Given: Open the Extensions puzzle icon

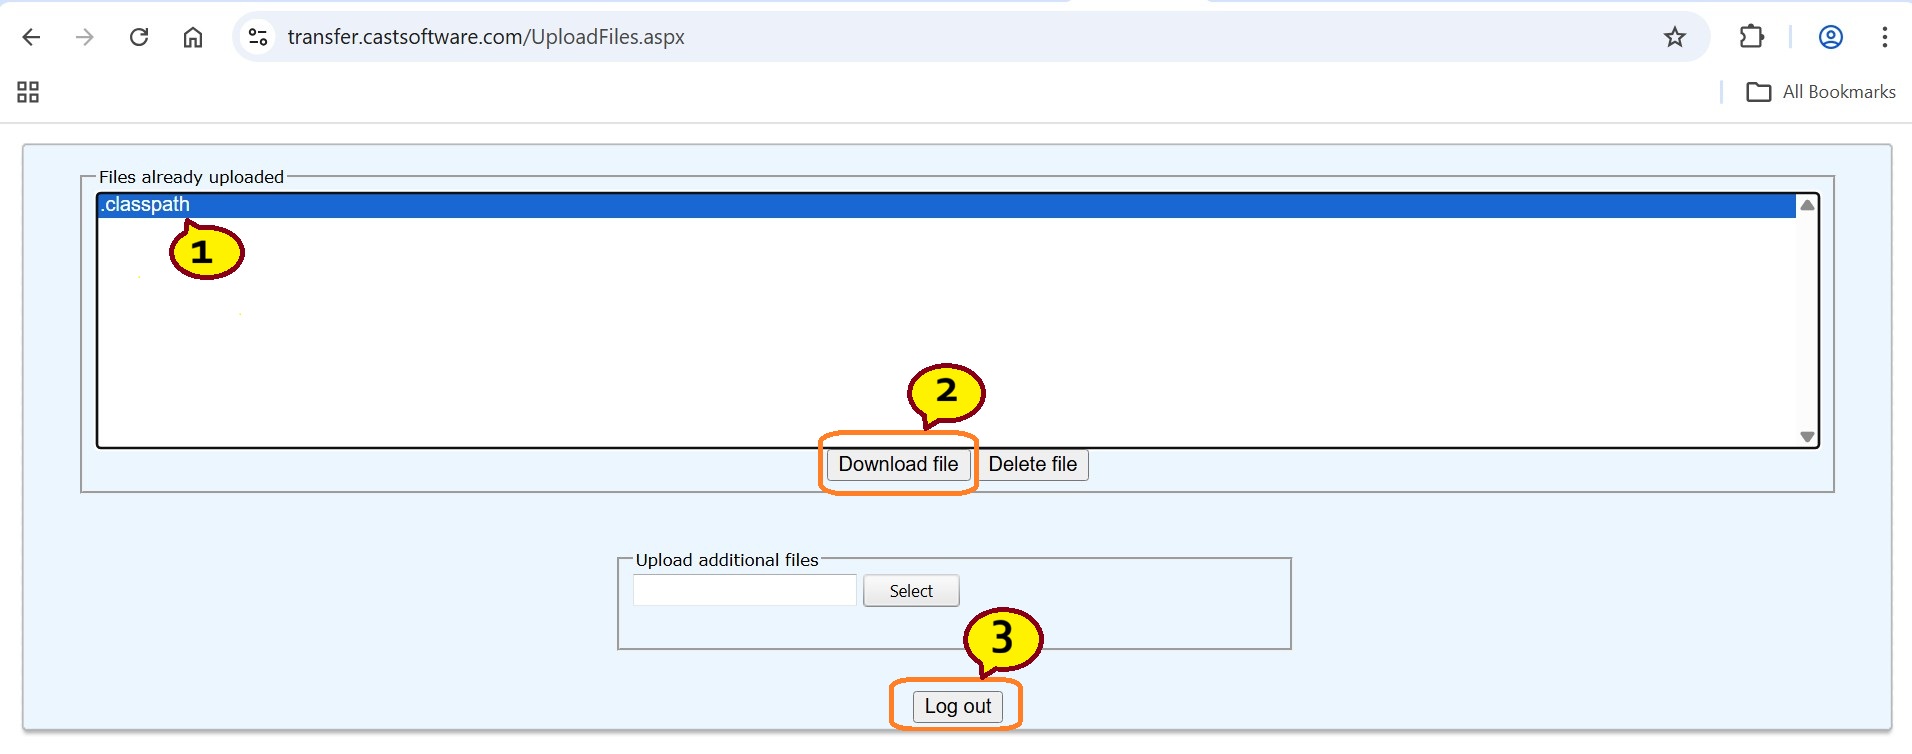Looking at the screenshot, I should [1751, 37].
